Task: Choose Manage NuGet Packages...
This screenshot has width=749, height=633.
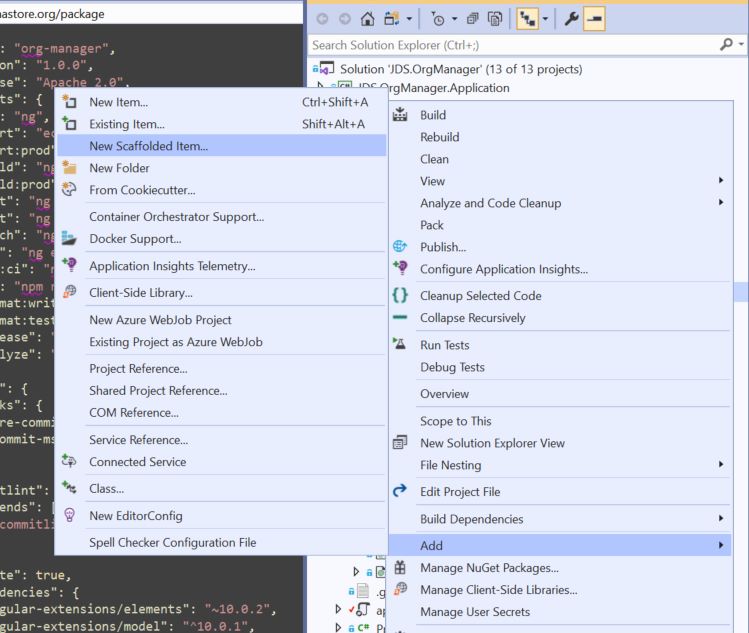Action: (x=560, y=568)
